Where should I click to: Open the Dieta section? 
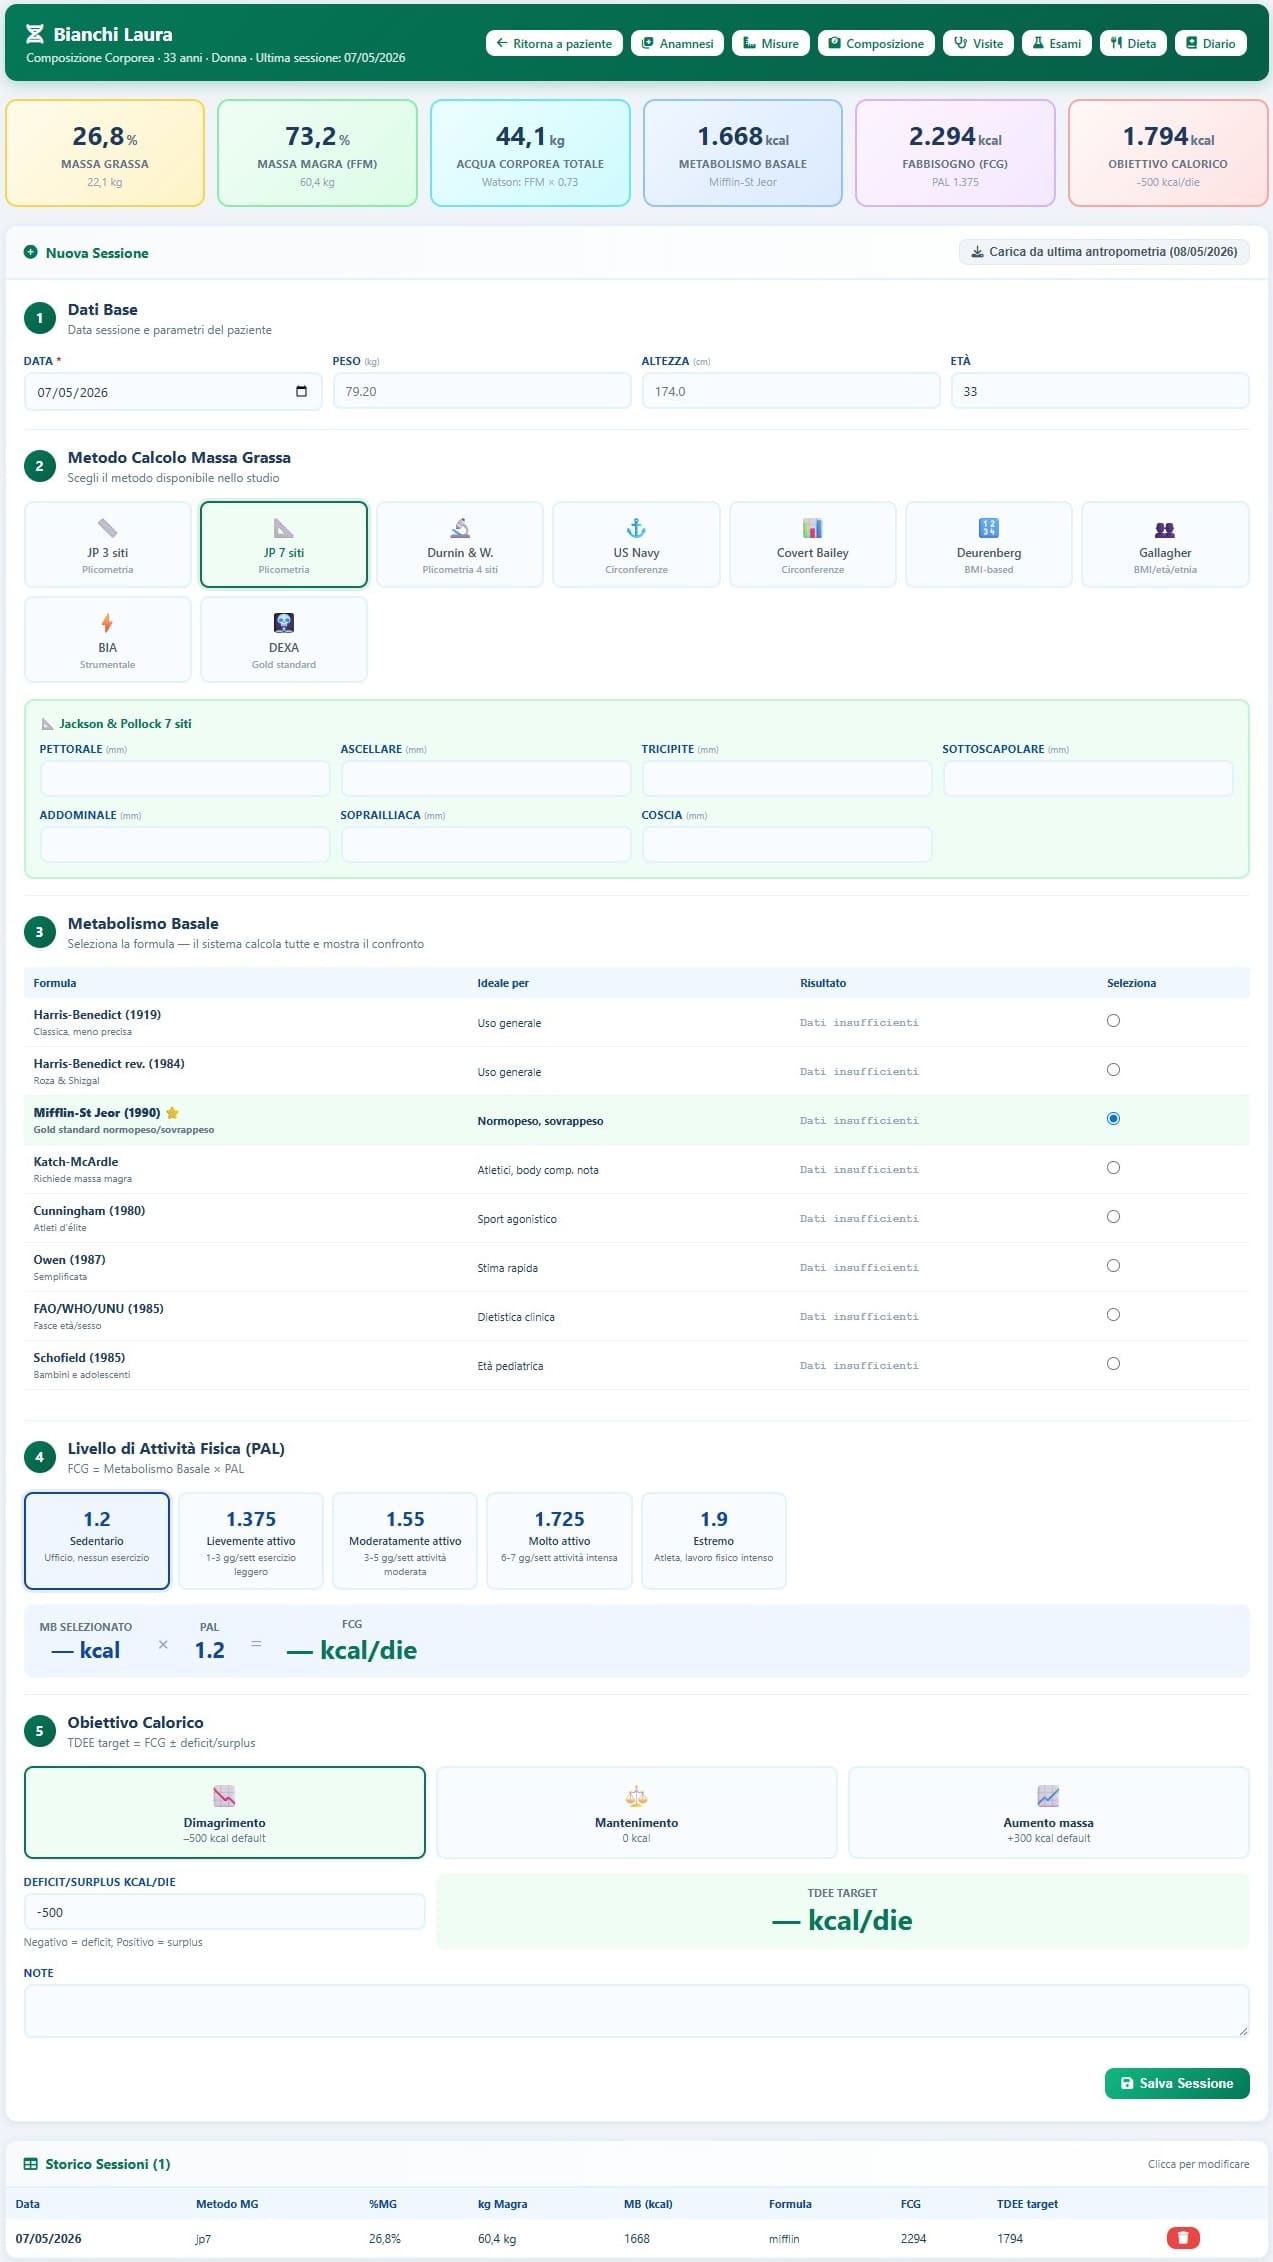click(x=1133, y=43)
